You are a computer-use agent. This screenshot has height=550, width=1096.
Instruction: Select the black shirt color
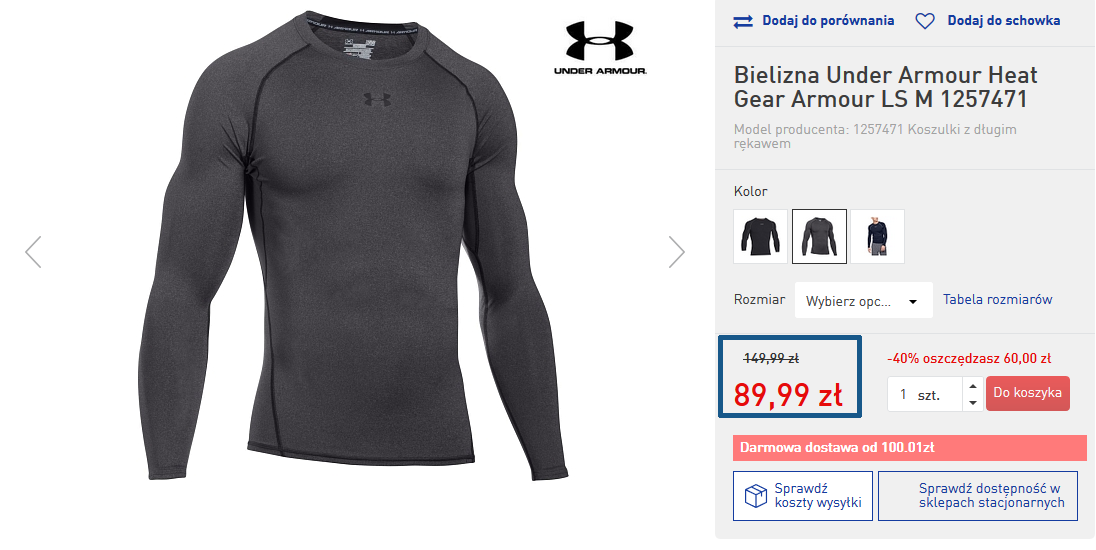coord(760,236)
